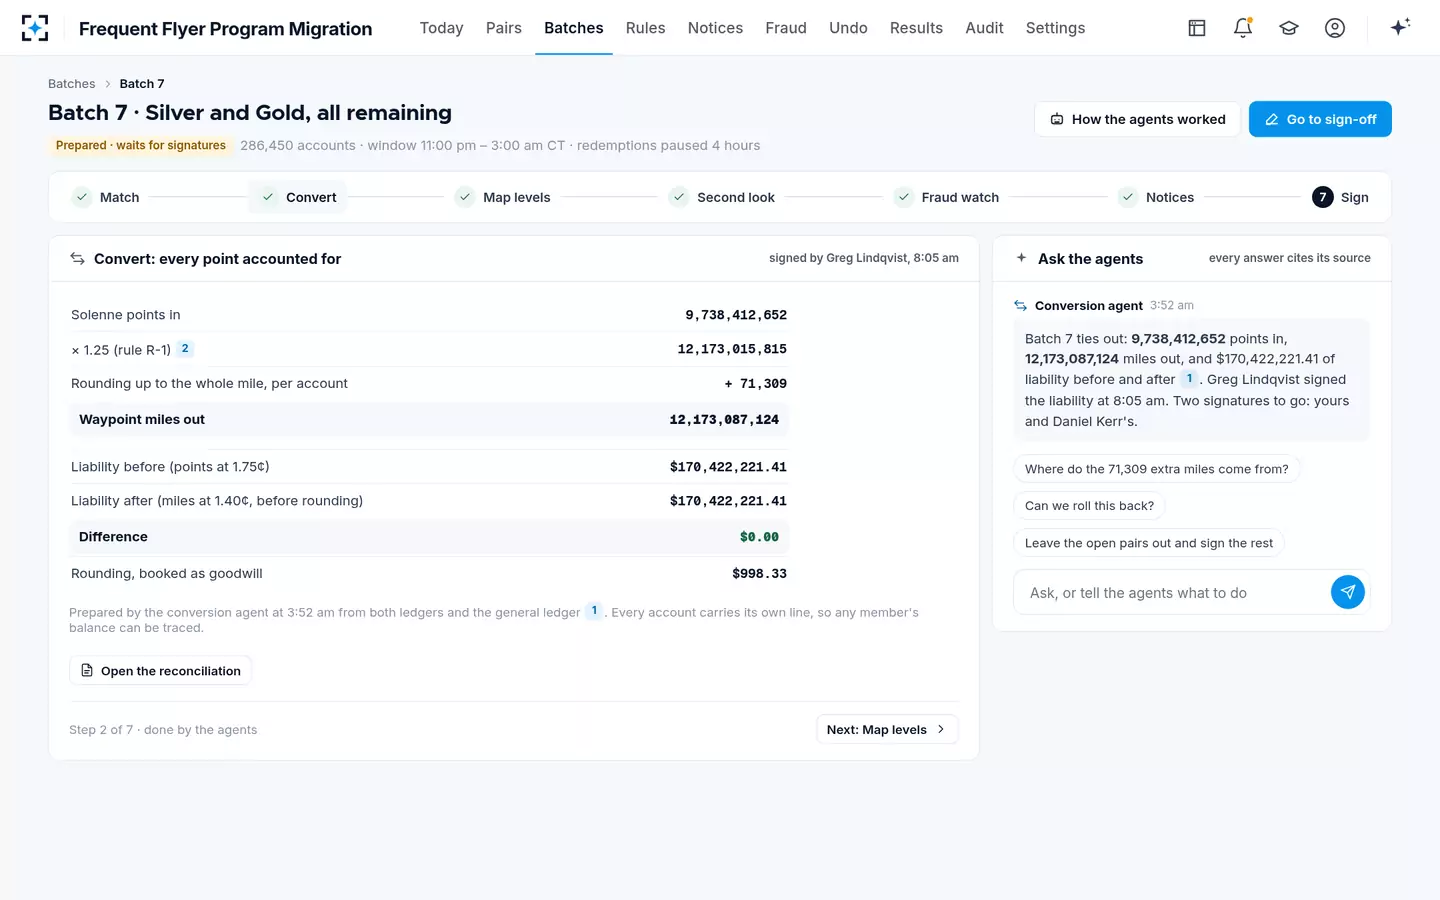Click the Rounding goodwill value $998.33
This screenshot has height=900, width=1440.
click(759, 574)
